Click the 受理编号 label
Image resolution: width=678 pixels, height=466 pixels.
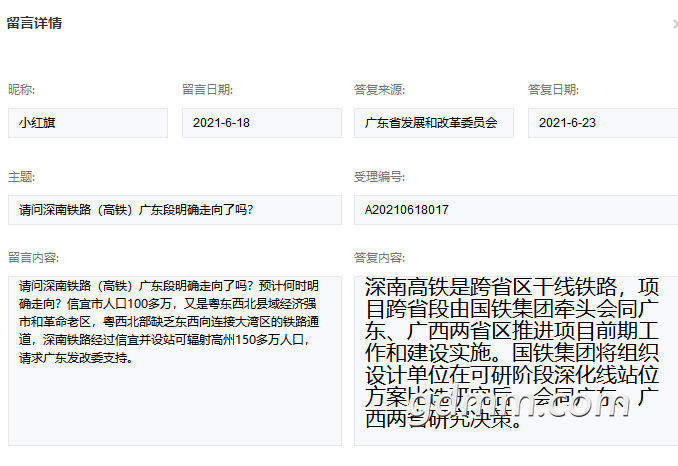pyautogui.click(x=379, y=177)
